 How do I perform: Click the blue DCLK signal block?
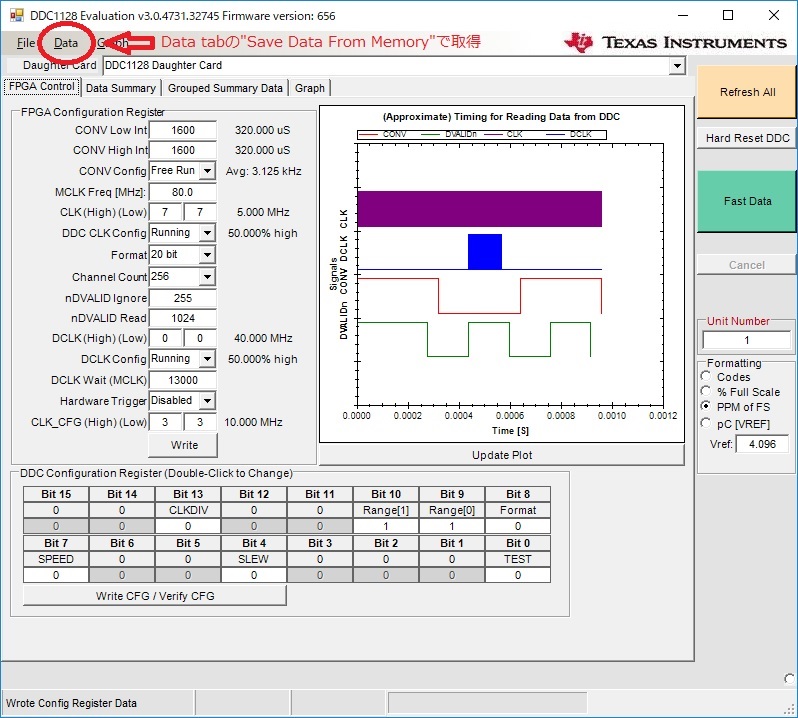point(484,251)
